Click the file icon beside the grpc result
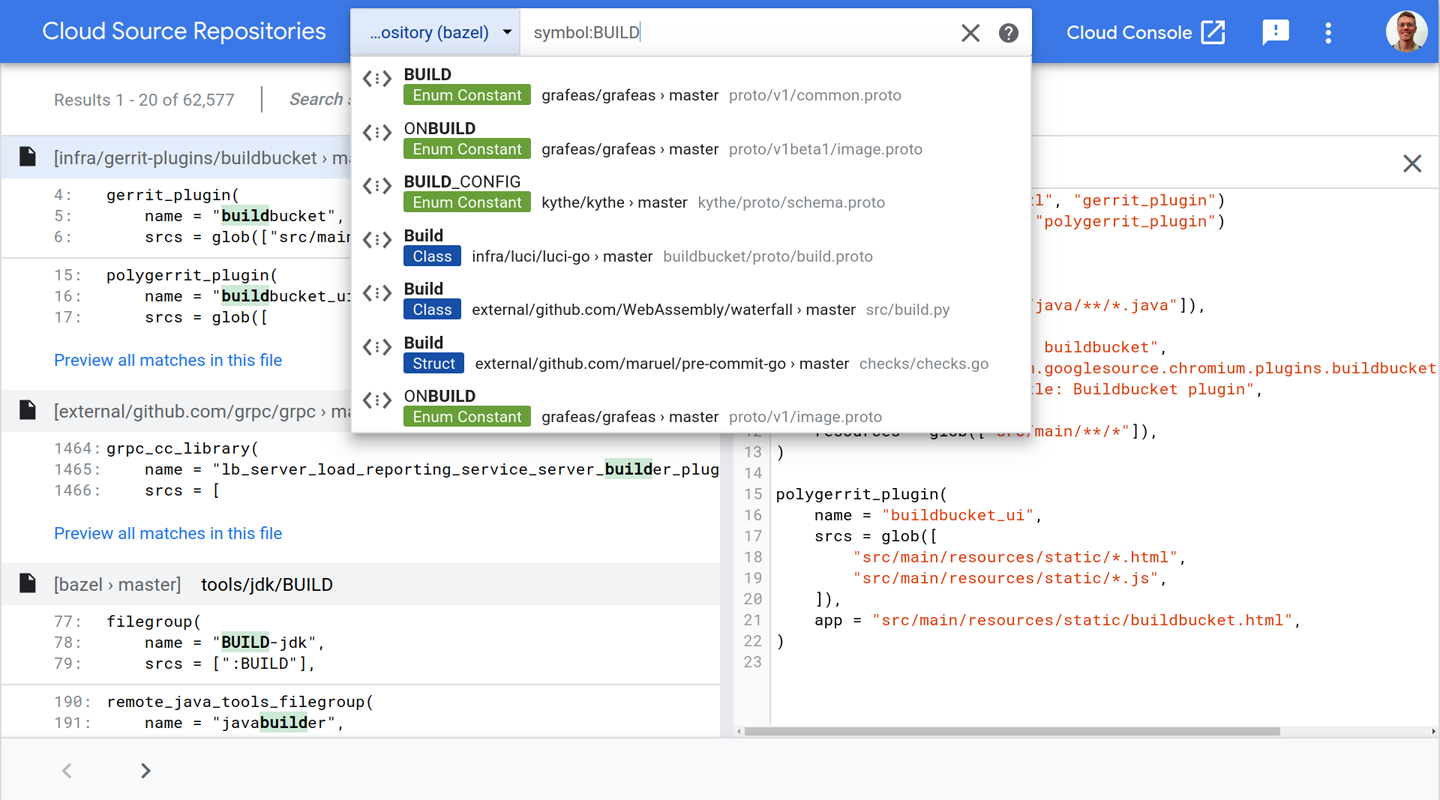The height and width of the screenshot is (800, 1440). pos(27,408)
